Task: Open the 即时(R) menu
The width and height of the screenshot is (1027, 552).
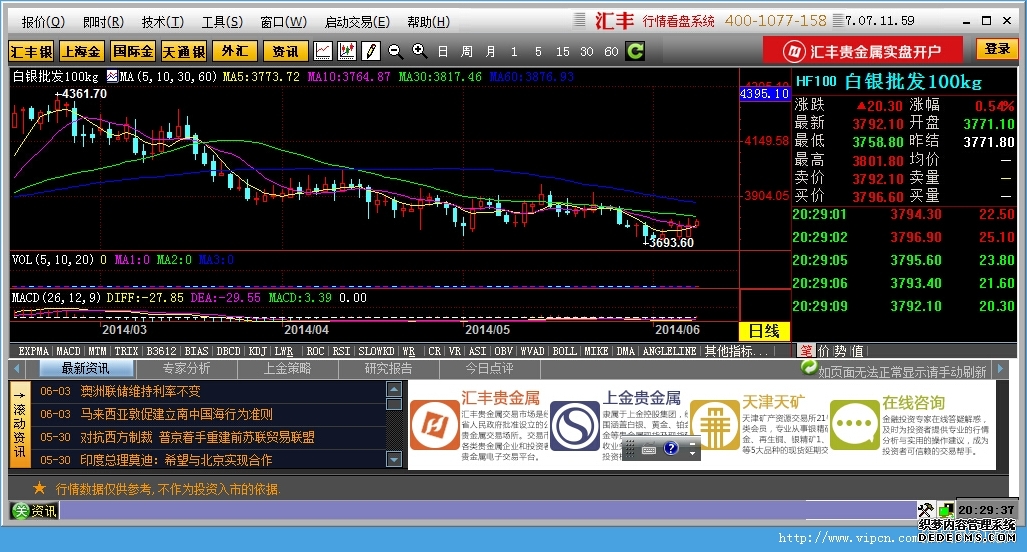Action: point(103,22)
